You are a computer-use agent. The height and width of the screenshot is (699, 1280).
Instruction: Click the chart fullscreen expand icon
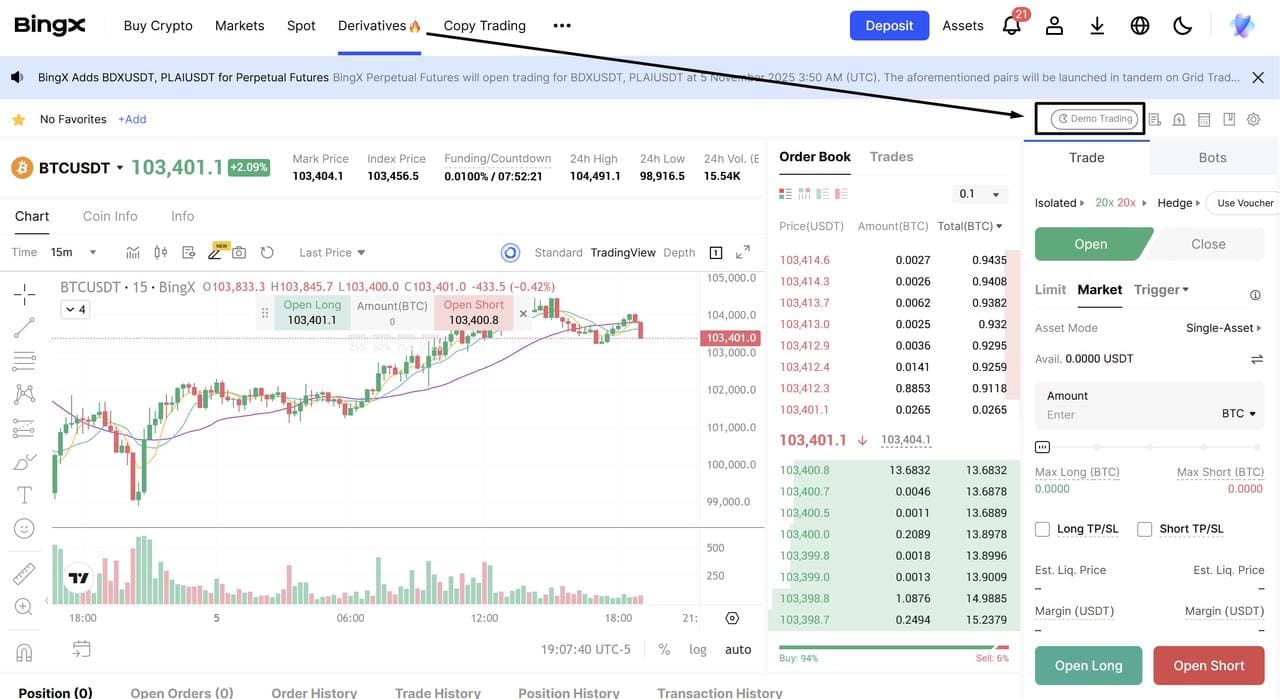[743, 252]
